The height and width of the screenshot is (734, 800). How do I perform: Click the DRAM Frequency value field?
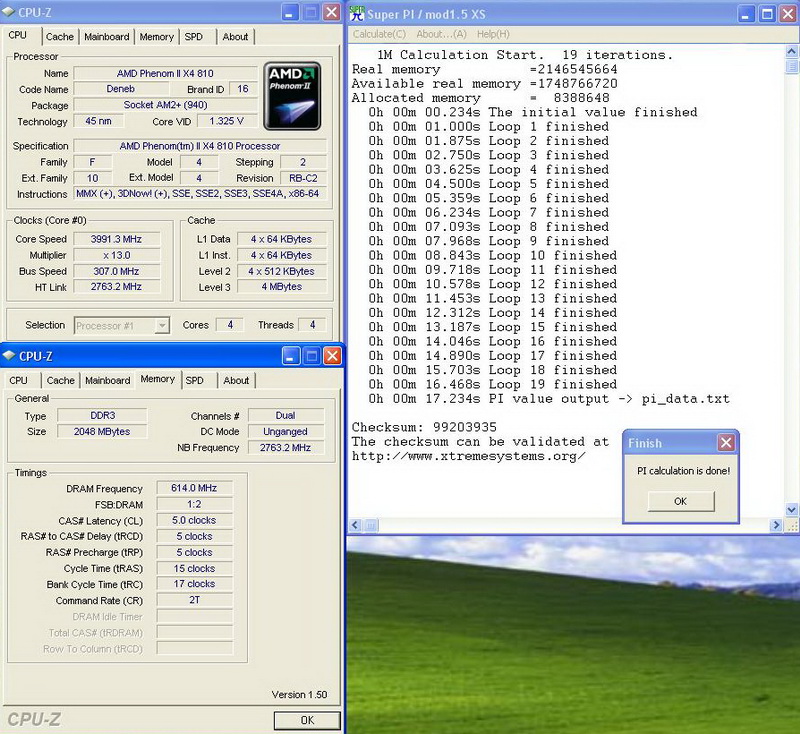click(194, 488)
